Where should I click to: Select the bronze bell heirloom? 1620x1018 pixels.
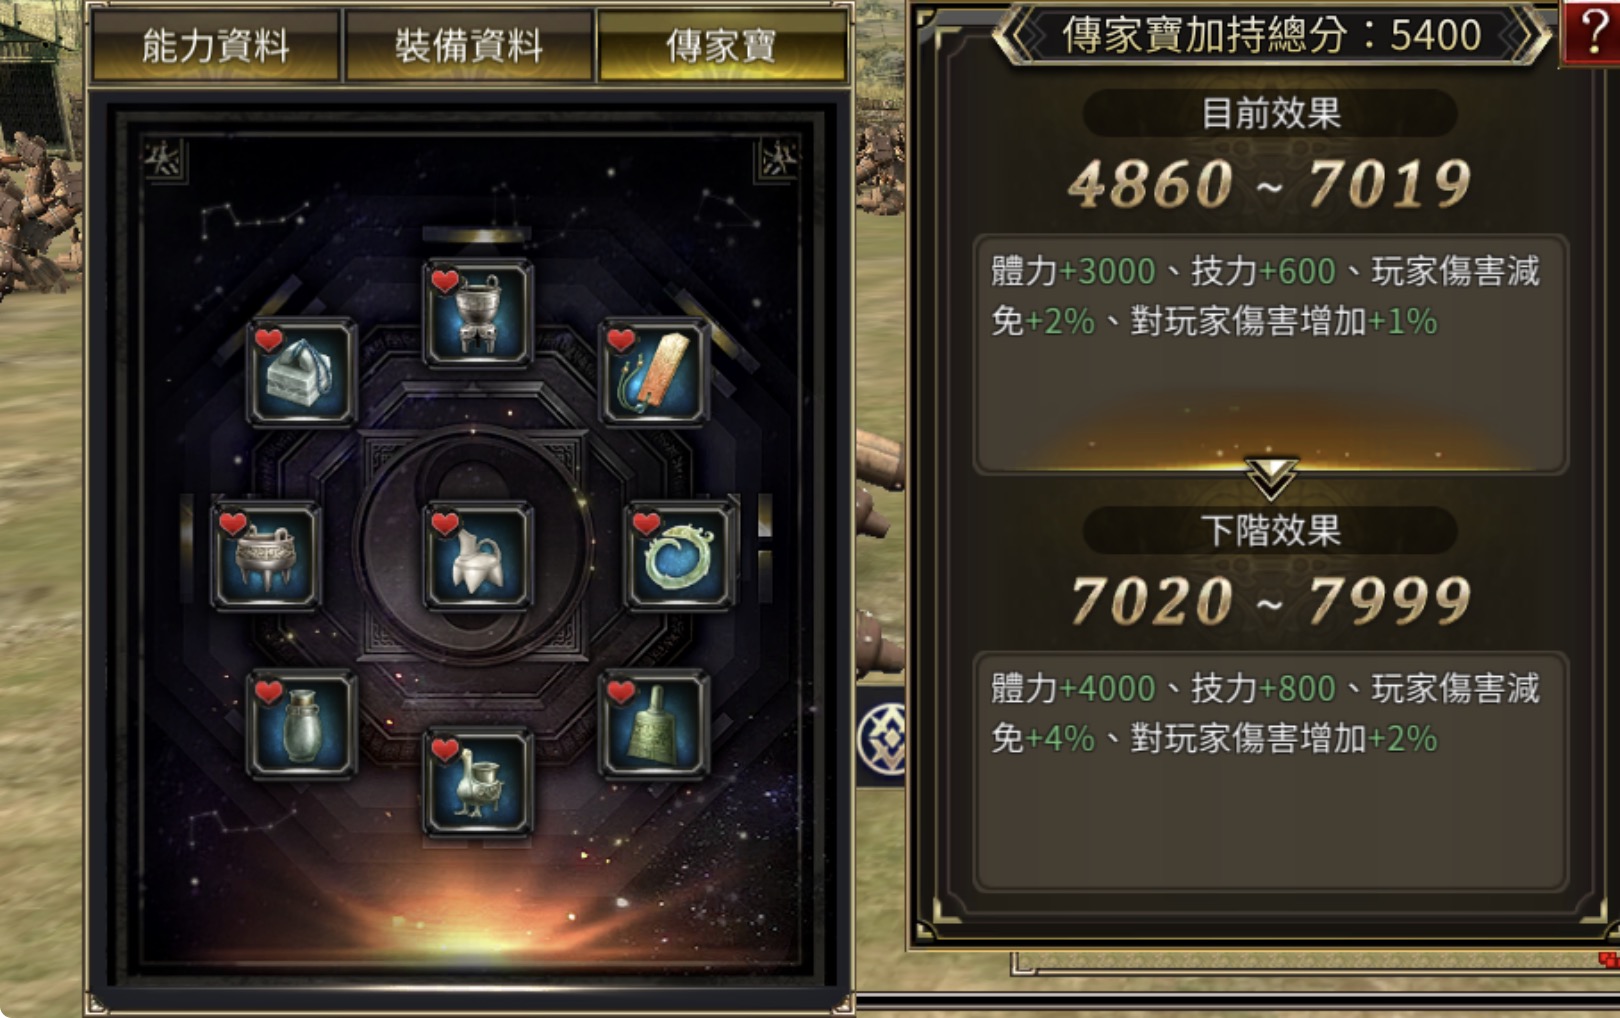[x=653, y=724]
